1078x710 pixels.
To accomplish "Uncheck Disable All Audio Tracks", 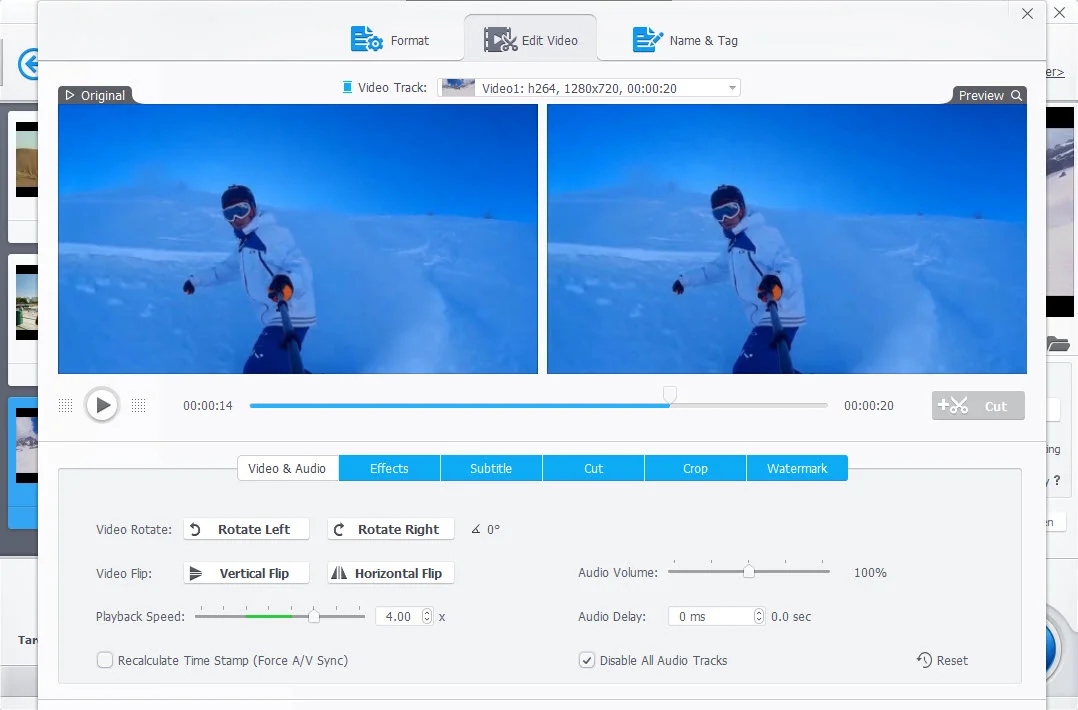I will tap(586, 660).
